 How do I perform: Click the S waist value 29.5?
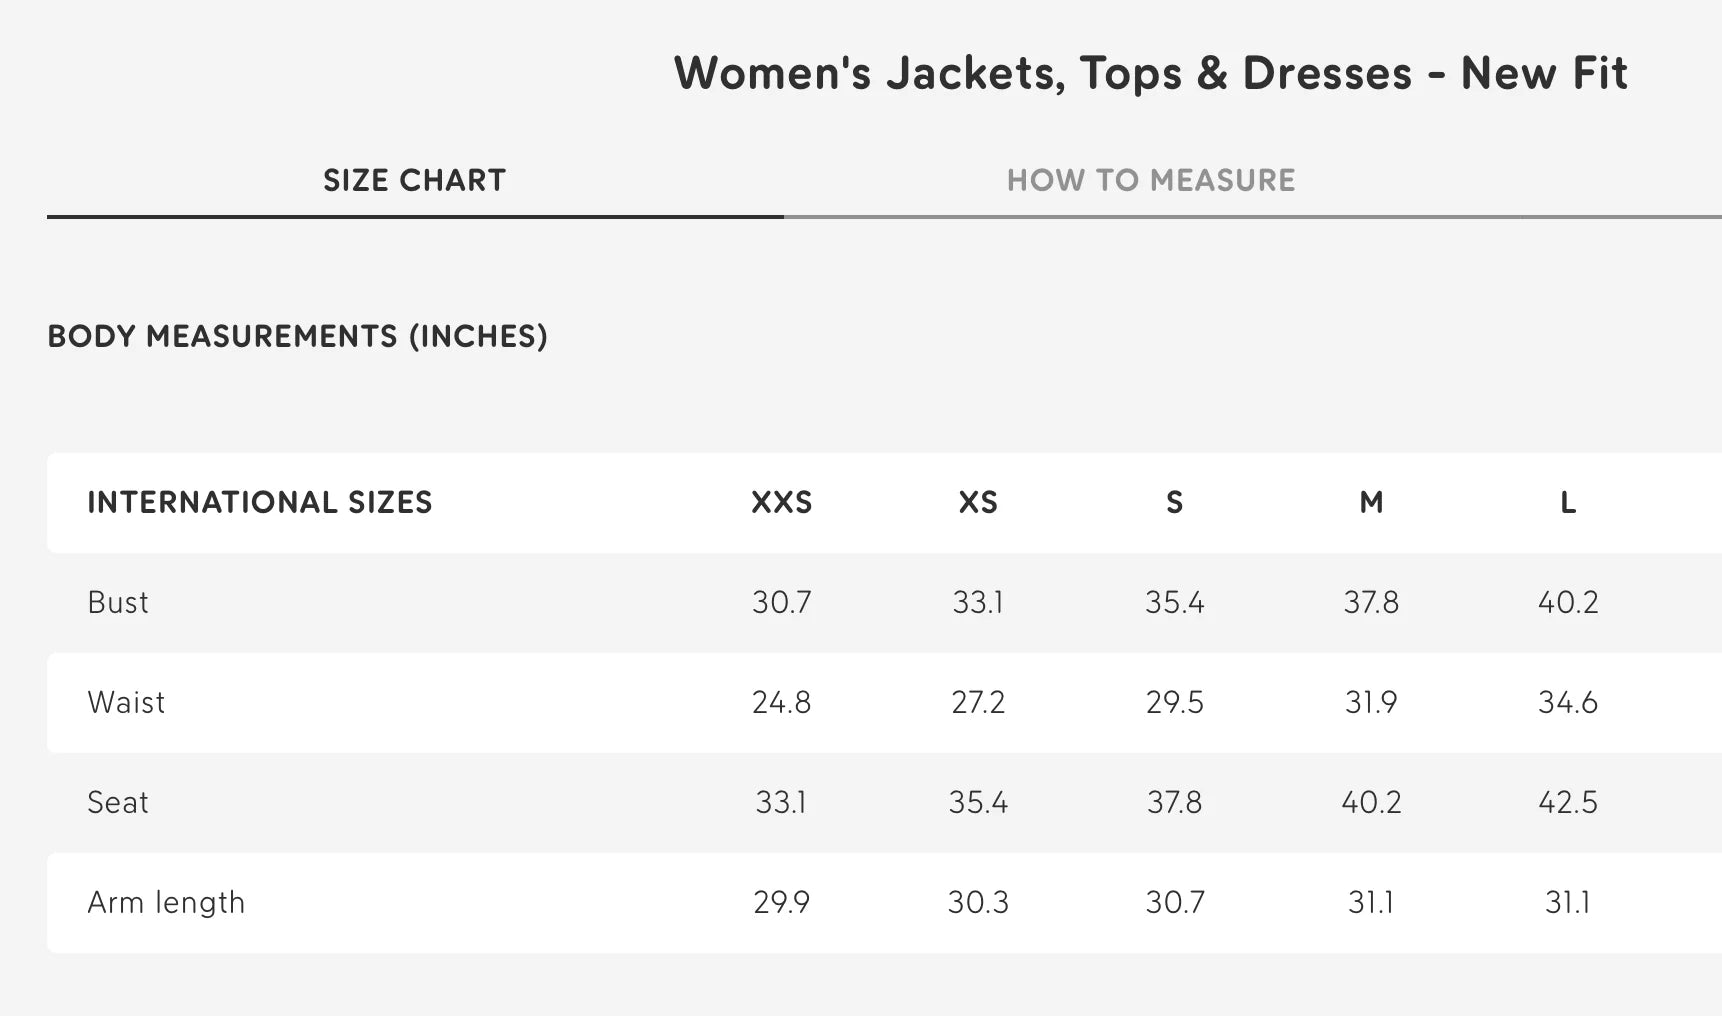tap(1174, 702)
